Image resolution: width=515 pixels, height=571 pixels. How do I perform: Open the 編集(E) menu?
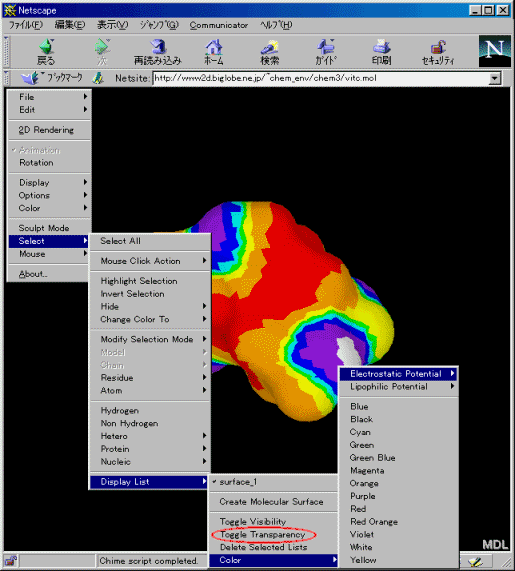[x=70, y=25]
